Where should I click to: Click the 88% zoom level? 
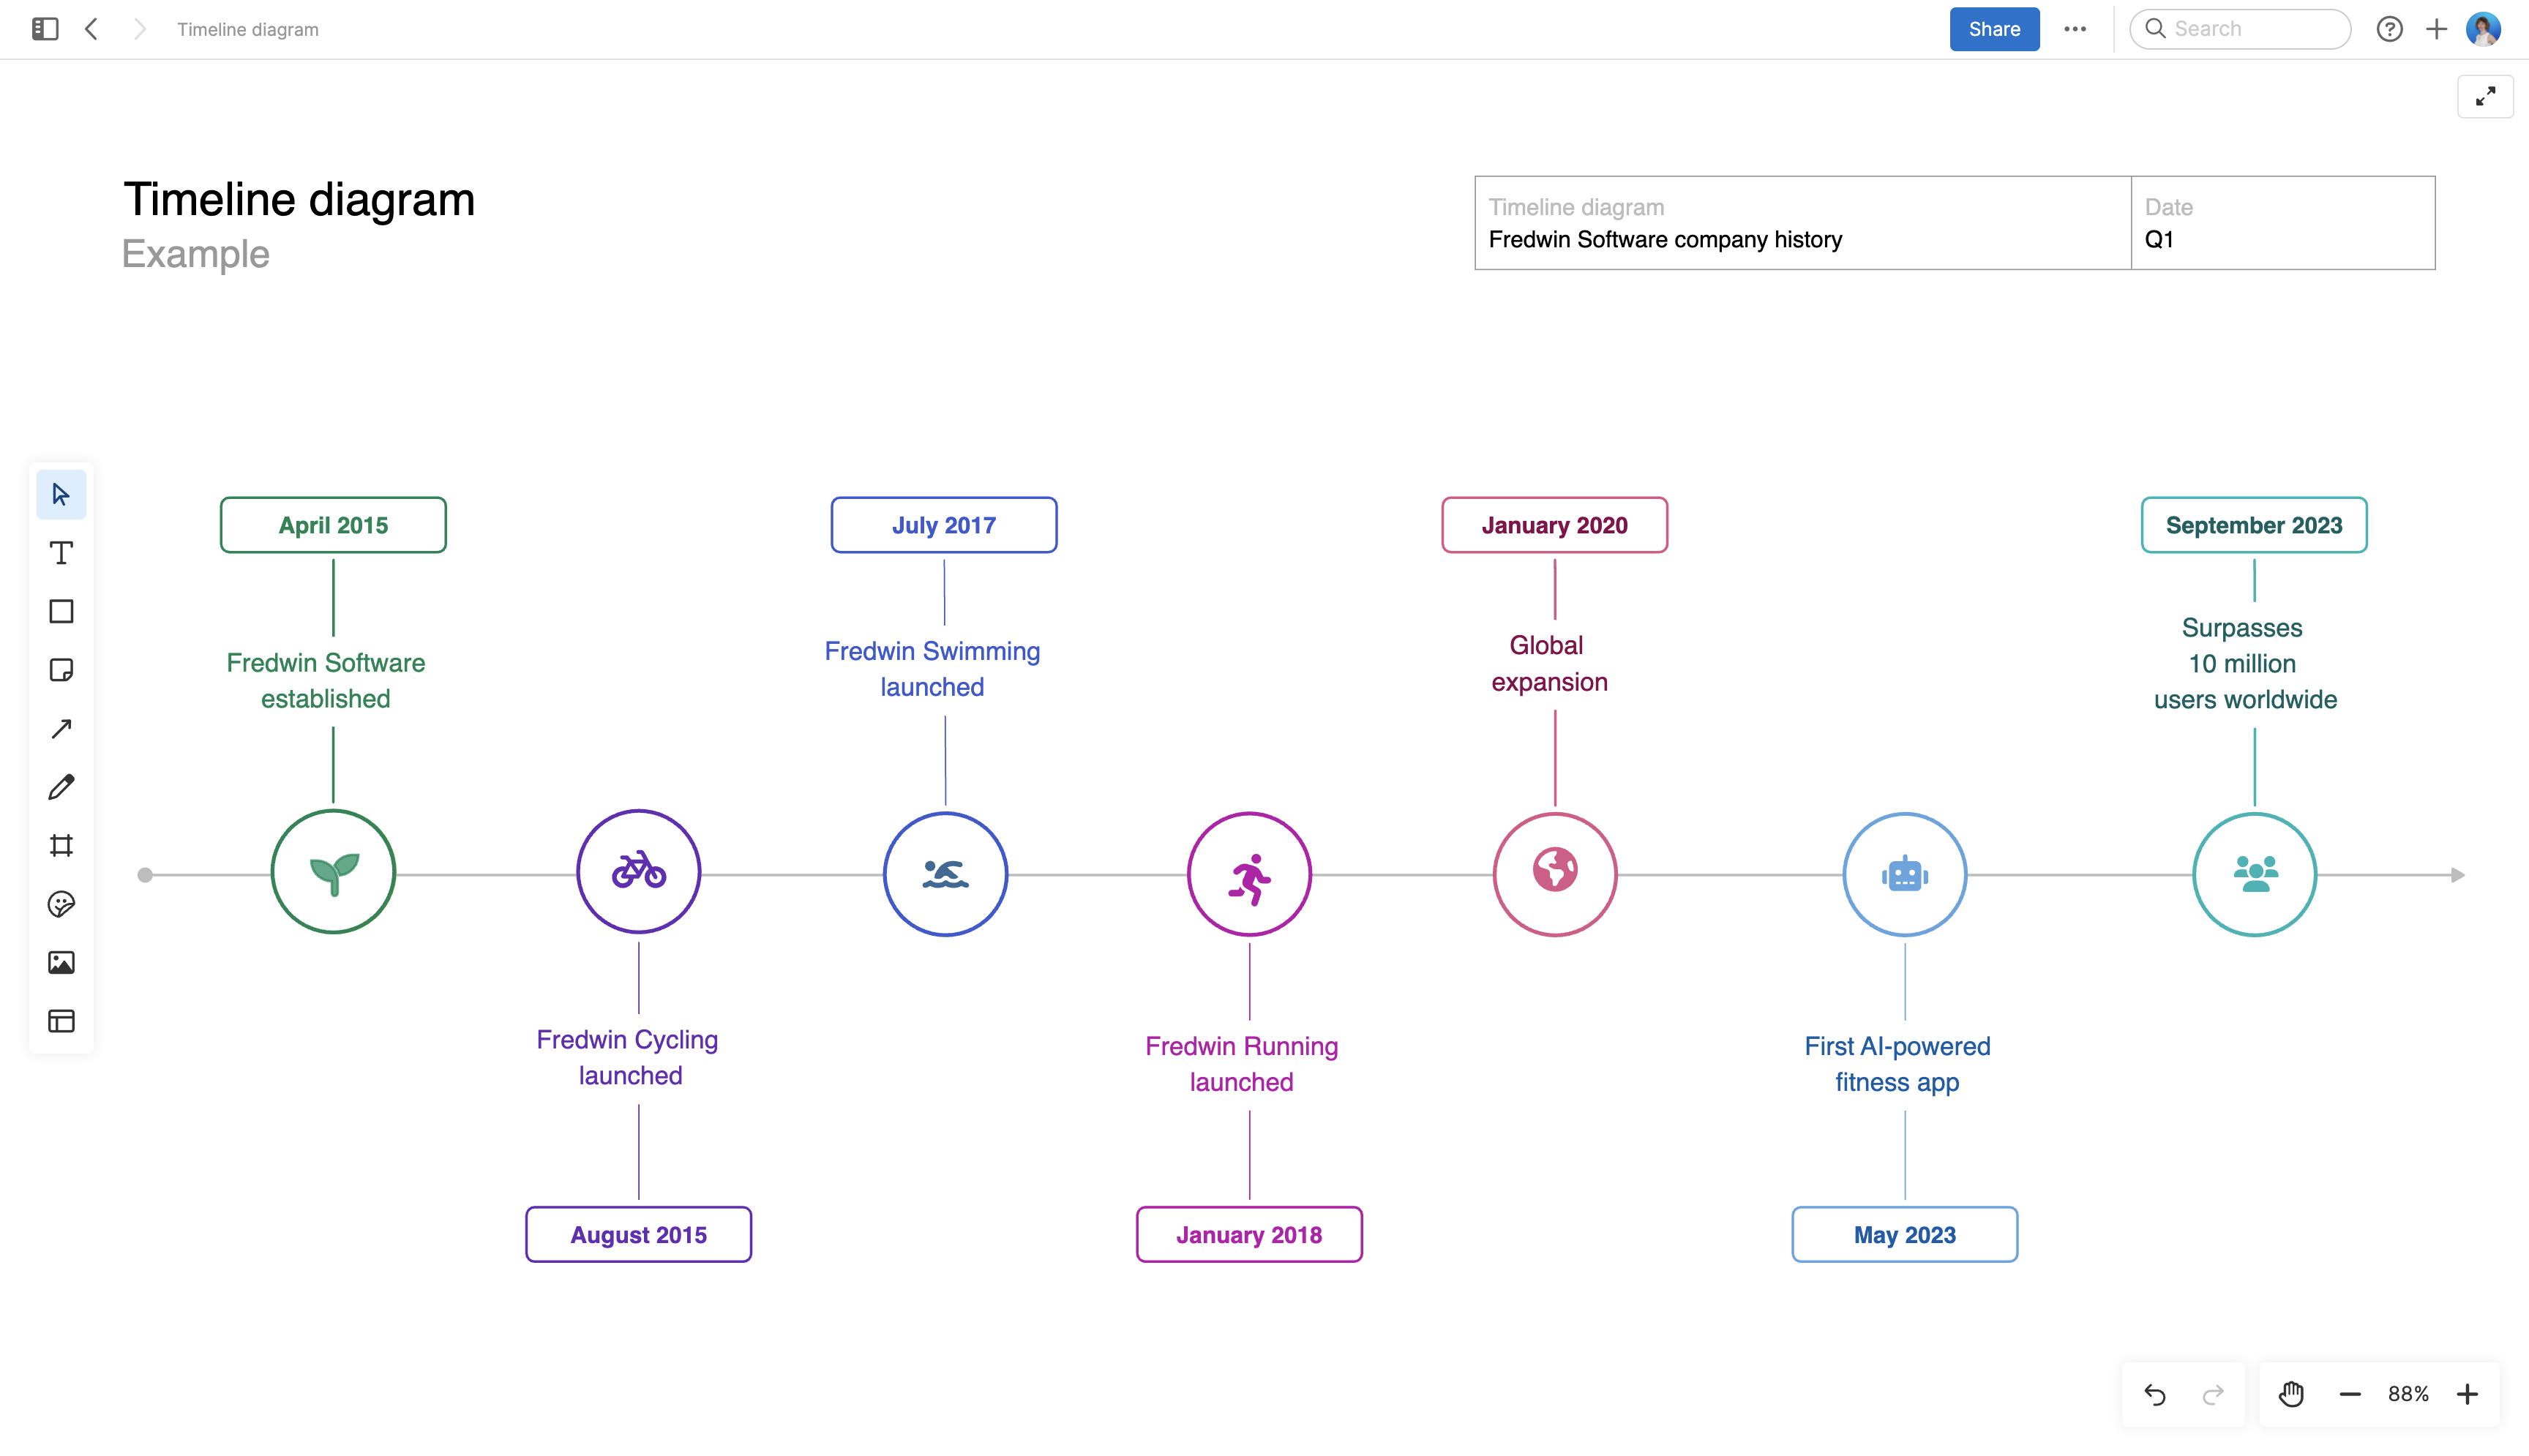pos(2408,1394)
